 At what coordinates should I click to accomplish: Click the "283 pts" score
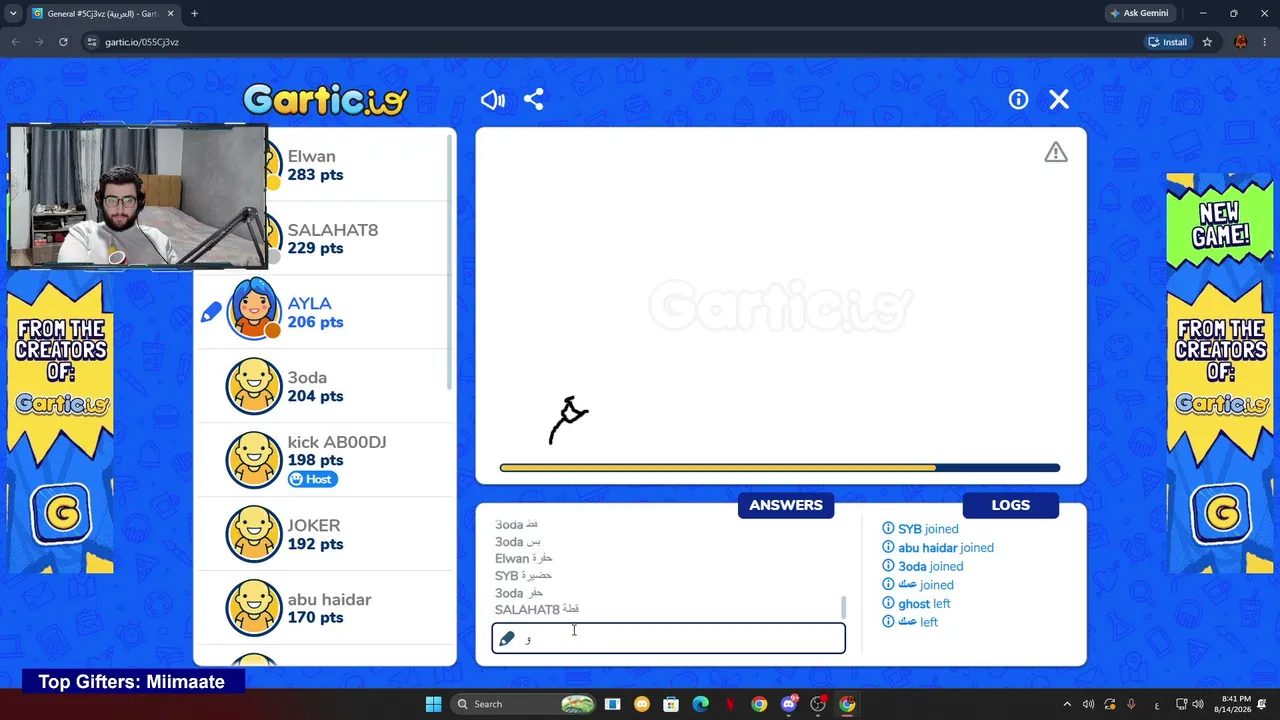point(316,175)
